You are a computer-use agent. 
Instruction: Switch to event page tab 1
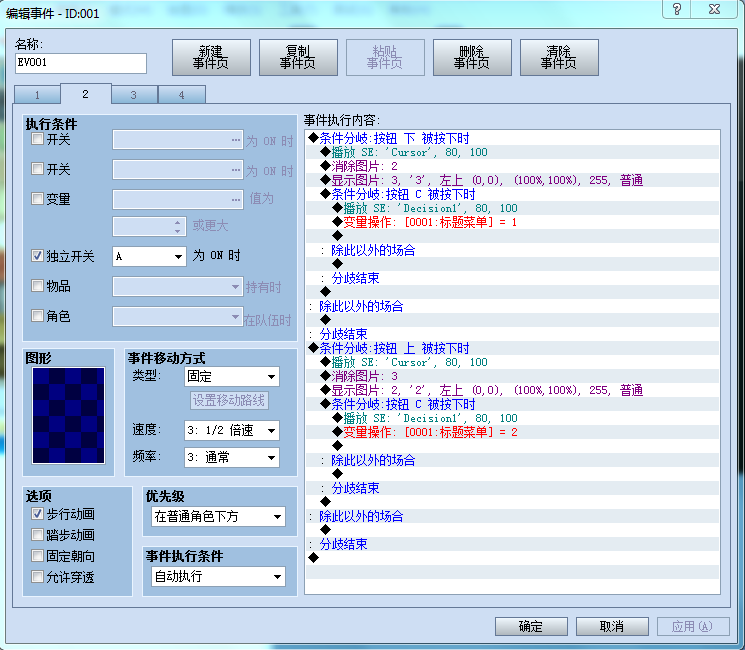38,95
